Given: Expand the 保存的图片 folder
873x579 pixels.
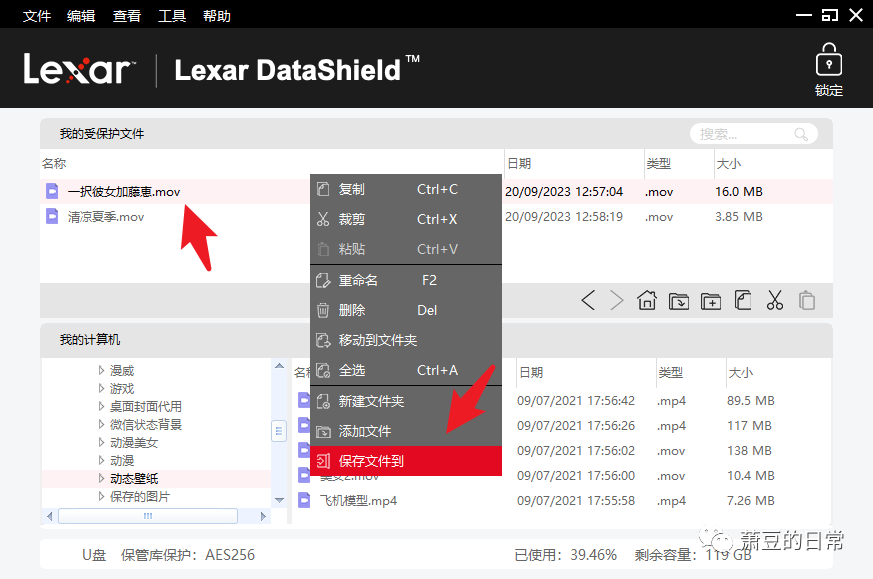Looking at the screenshot, I should point(101,496).
